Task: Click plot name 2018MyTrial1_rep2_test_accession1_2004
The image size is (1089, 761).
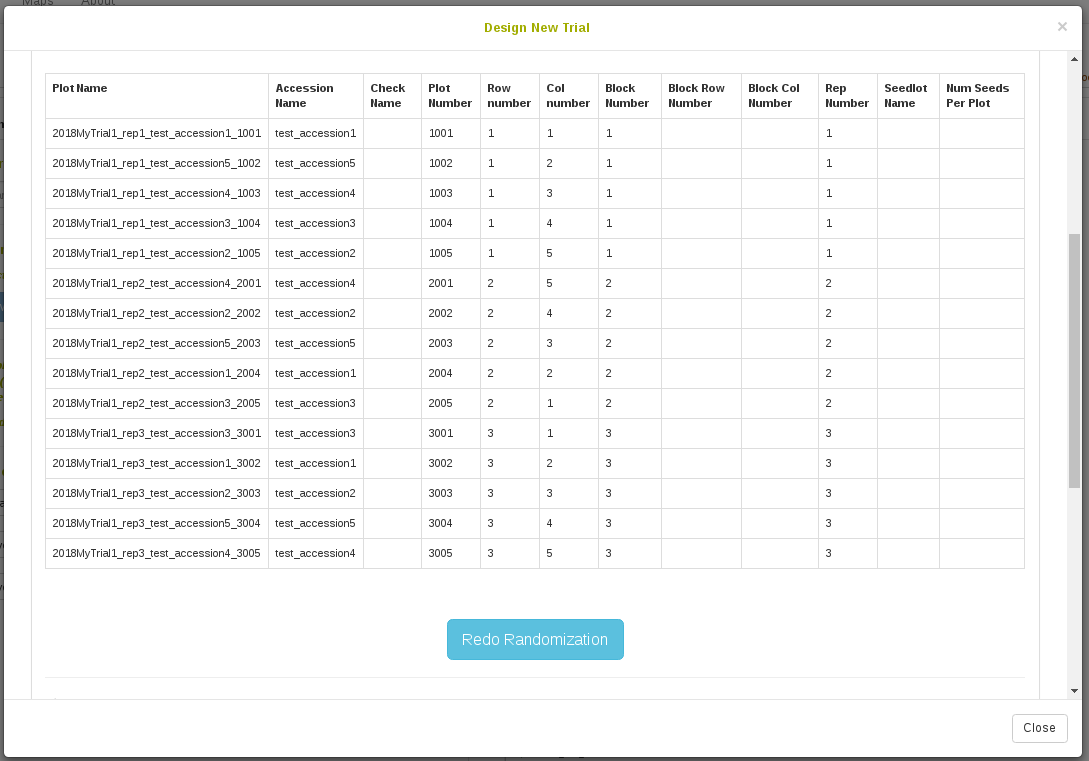Action: 156,373
